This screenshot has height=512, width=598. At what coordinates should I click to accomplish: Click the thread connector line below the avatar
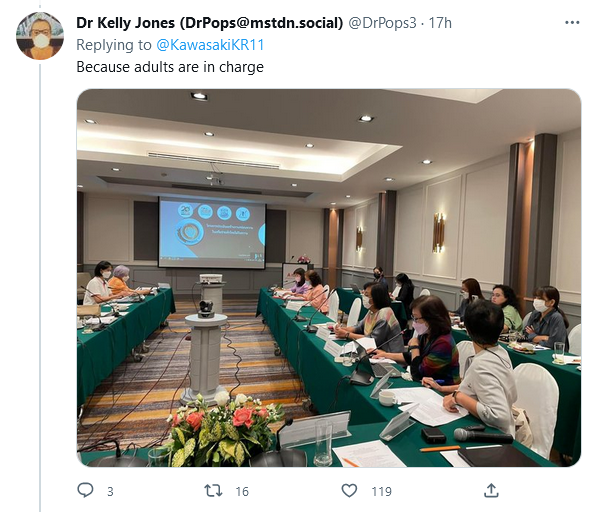point(40,286)
